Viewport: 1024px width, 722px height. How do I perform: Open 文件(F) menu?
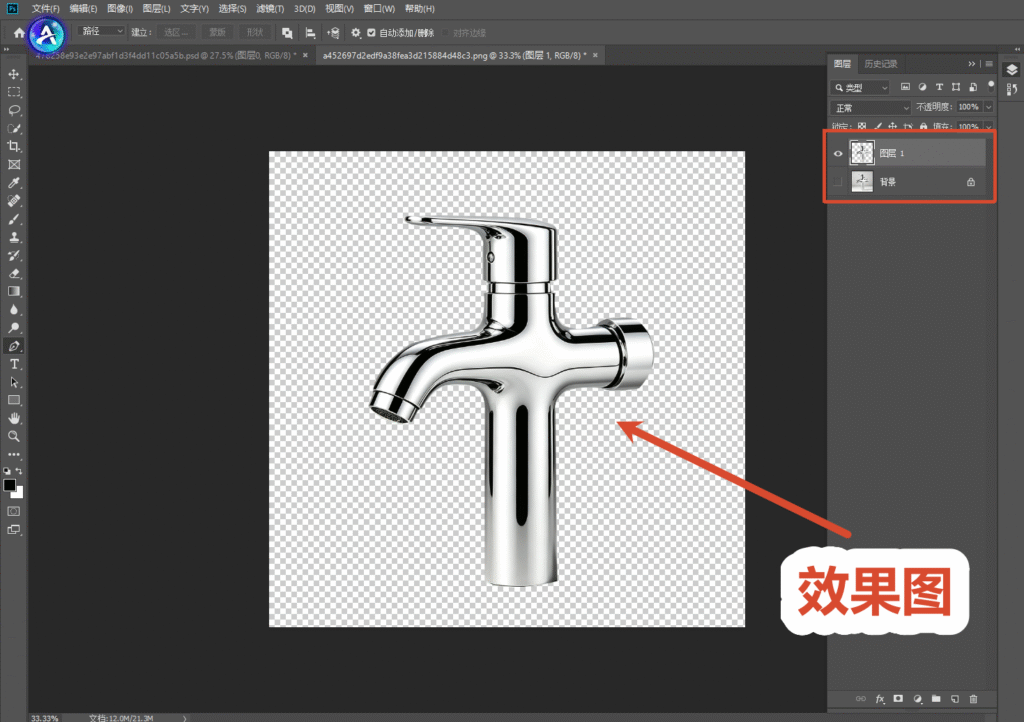coord(45,8)
